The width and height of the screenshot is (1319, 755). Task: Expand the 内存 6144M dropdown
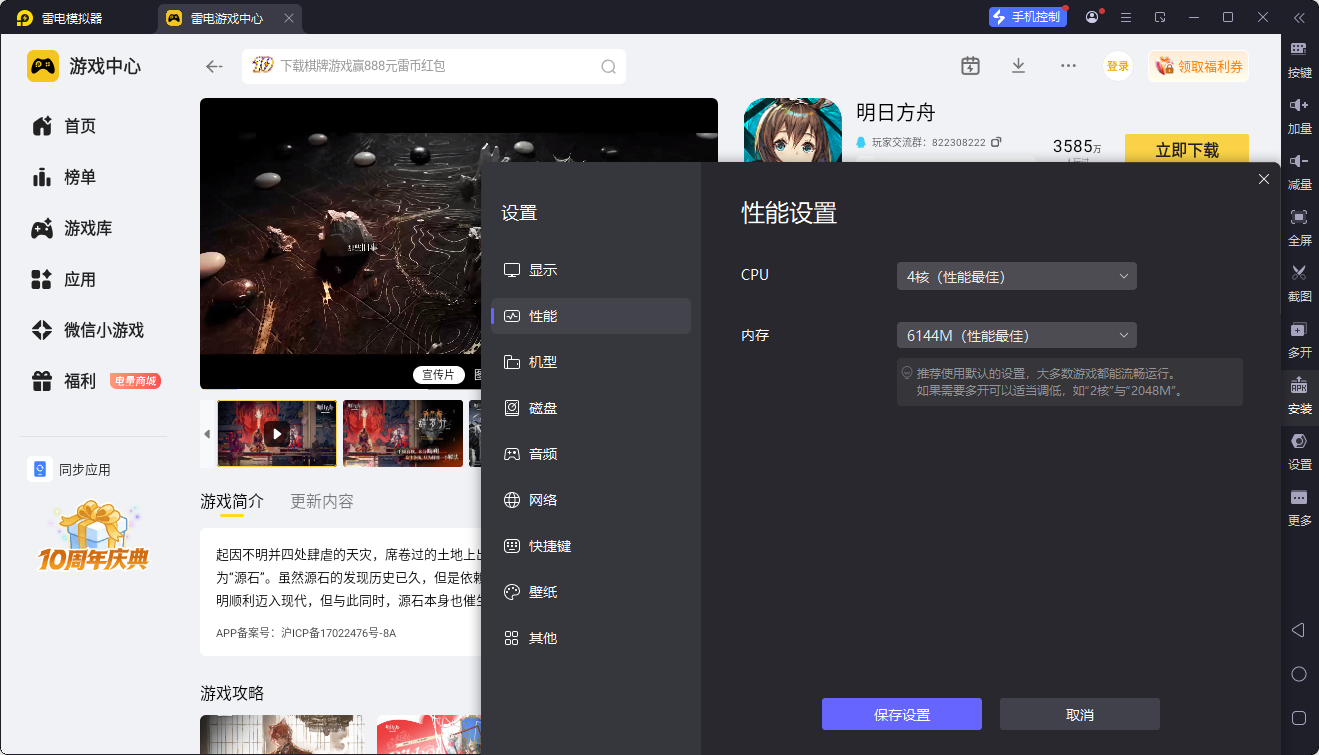(x=1017, y=335)
